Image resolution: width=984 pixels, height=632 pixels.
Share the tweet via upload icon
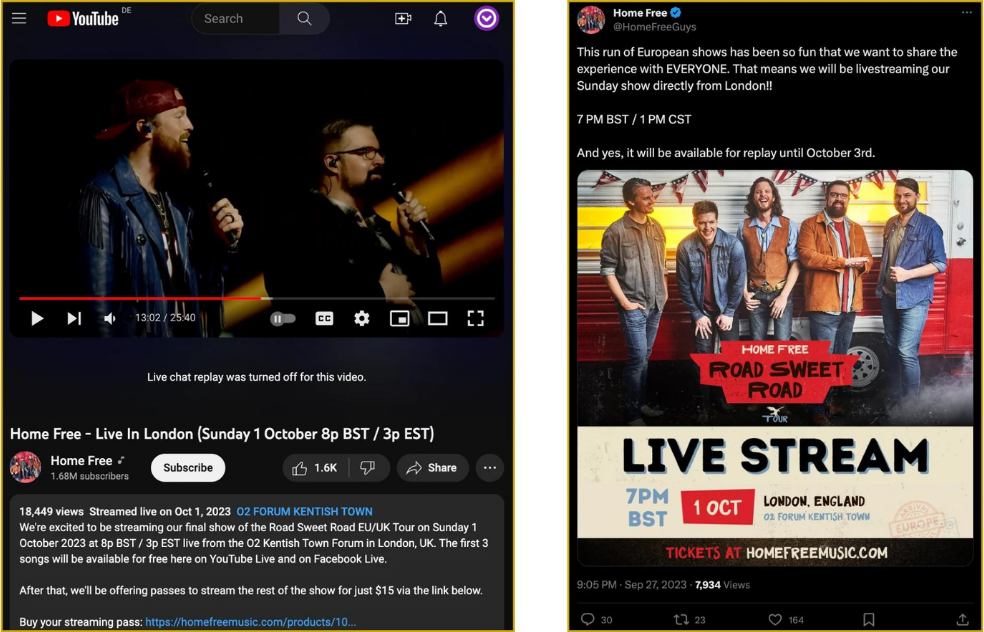point(962,619)
